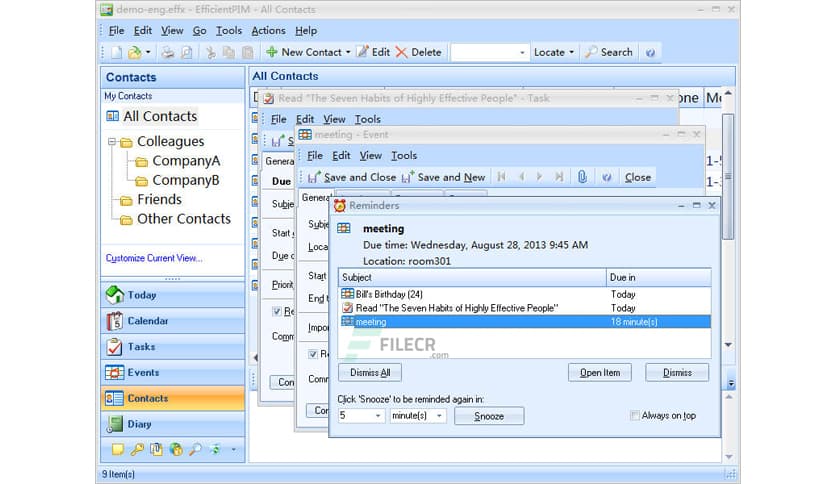Enable the Always on top checkbox
The height and width of the screenshot is (484, 836).
tap(634, 415)
